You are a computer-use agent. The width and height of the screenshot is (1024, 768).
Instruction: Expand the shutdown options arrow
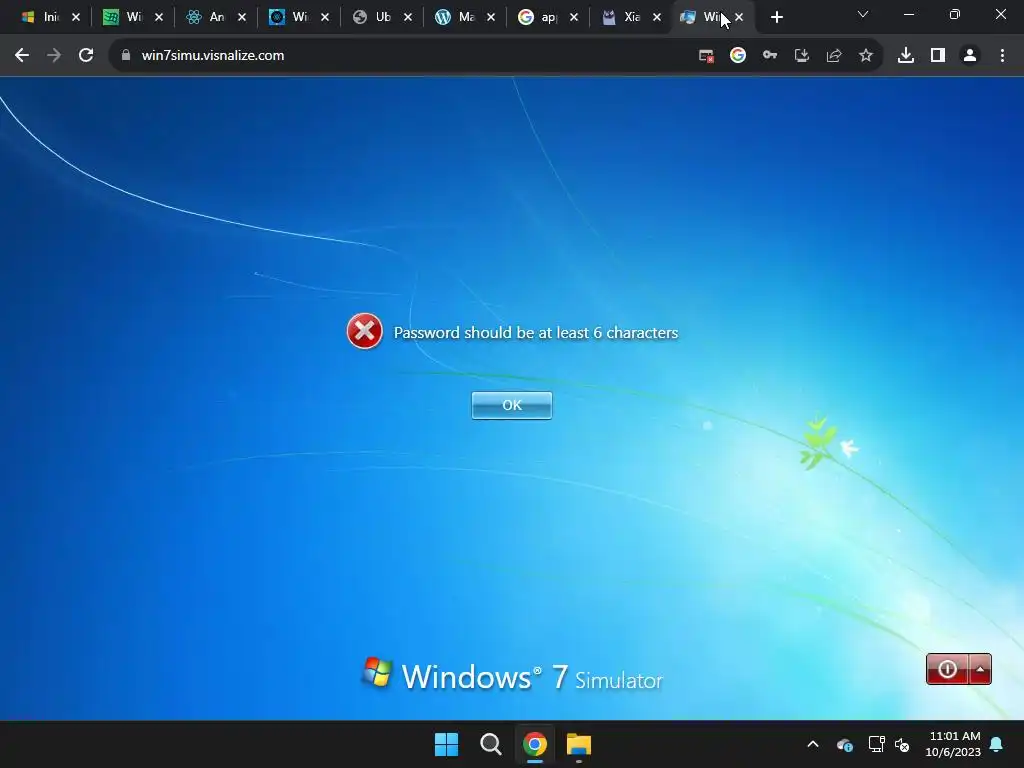pos(980,669)
